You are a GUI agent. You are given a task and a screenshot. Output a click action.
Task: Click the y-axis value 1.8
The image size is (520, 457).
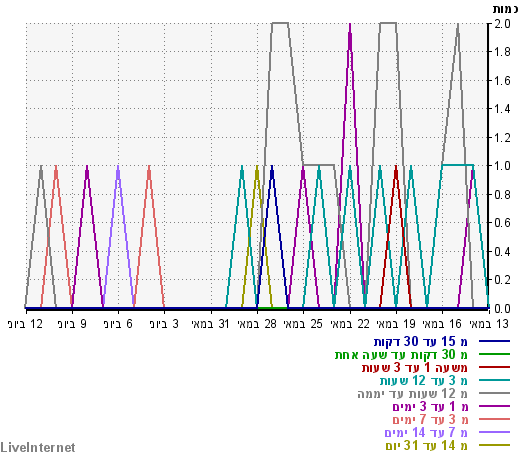(502, 52)
